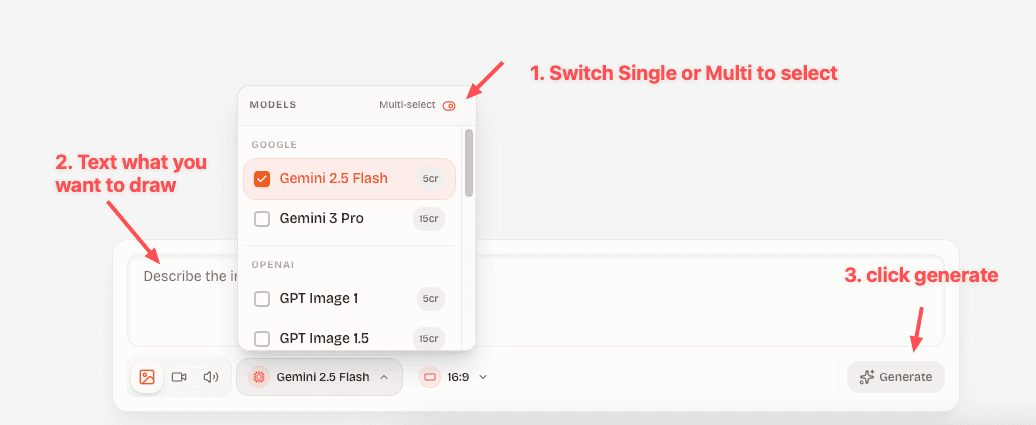1036x425 pixels.
Task: Click the sparkle icon on the Generate button
Action: (x=867, y=377)
